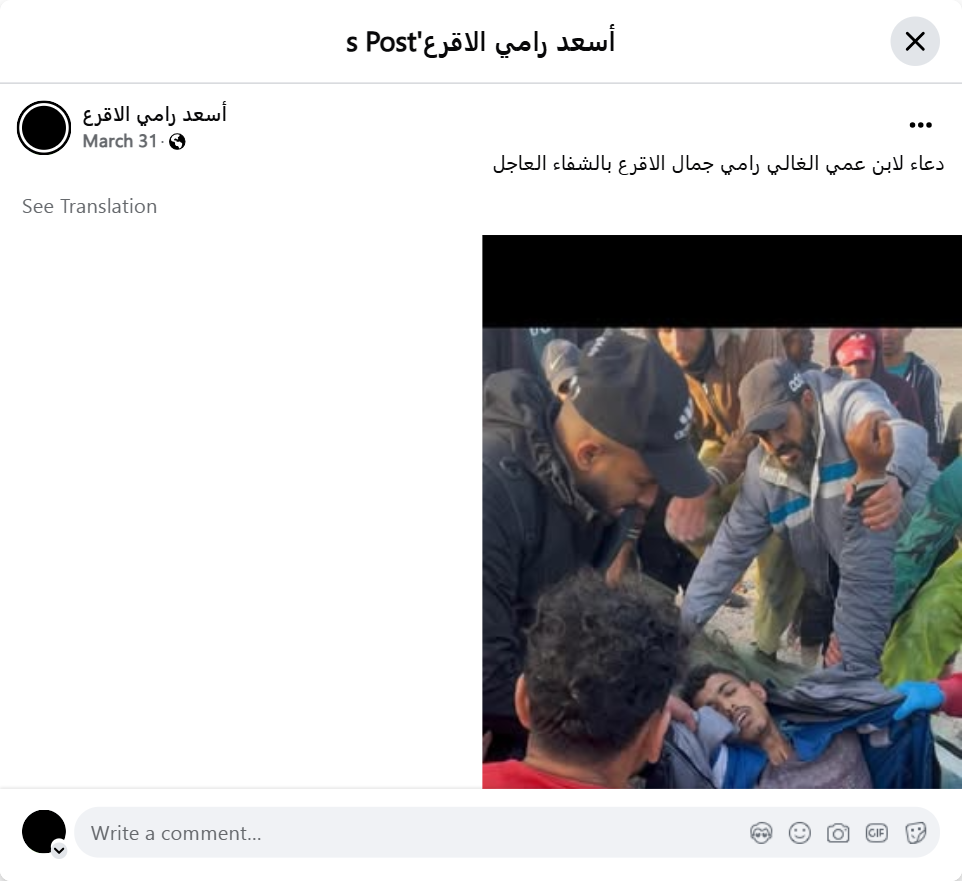Open the March 31 timestamp link
962x881 pixels.
click(120, 141)
